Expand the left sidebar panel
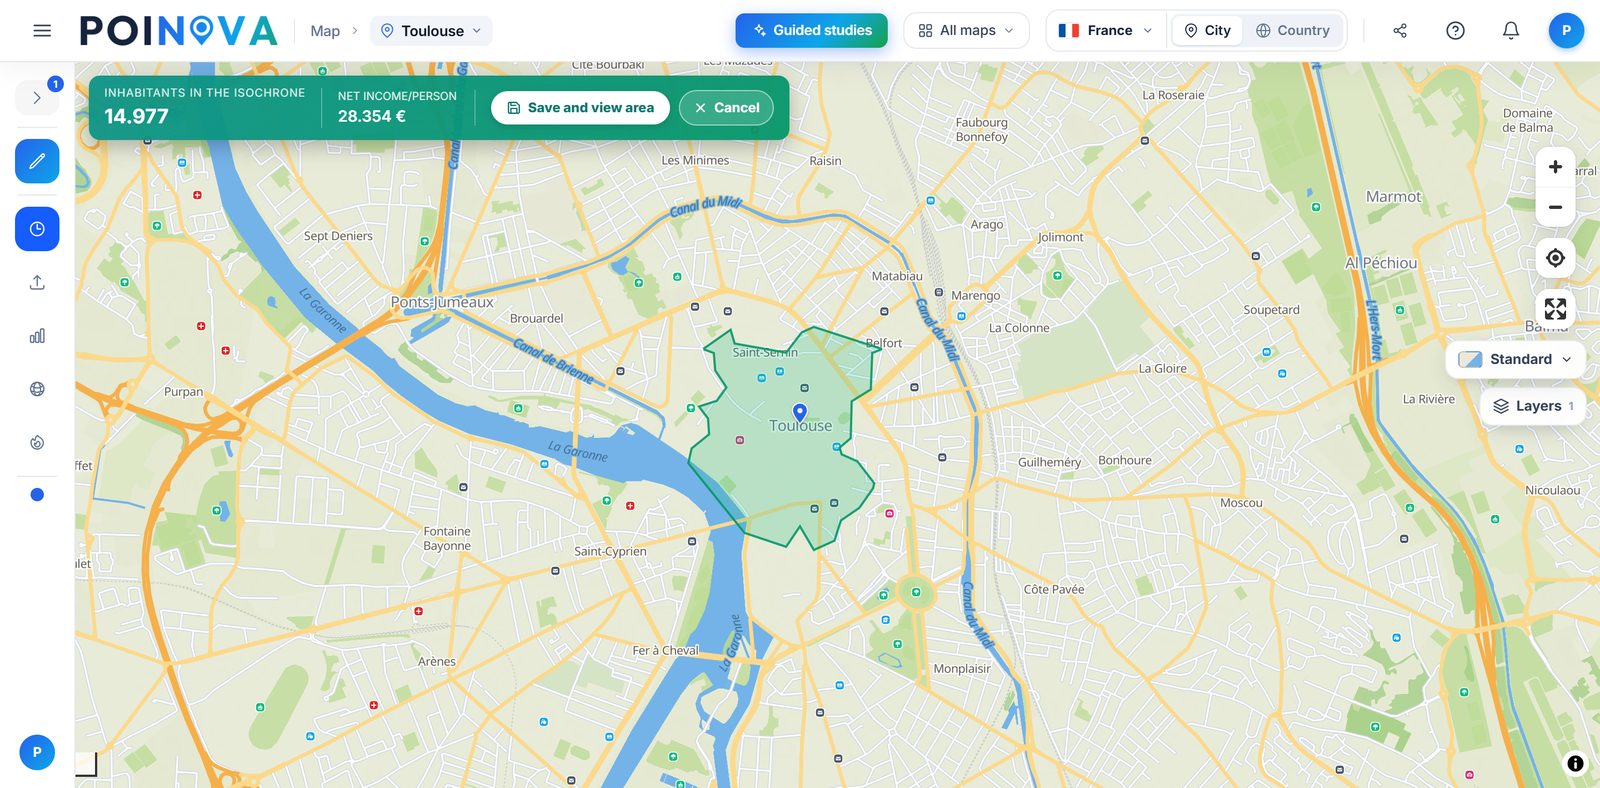Screen dimensions: 1600x788 (37, 98)
